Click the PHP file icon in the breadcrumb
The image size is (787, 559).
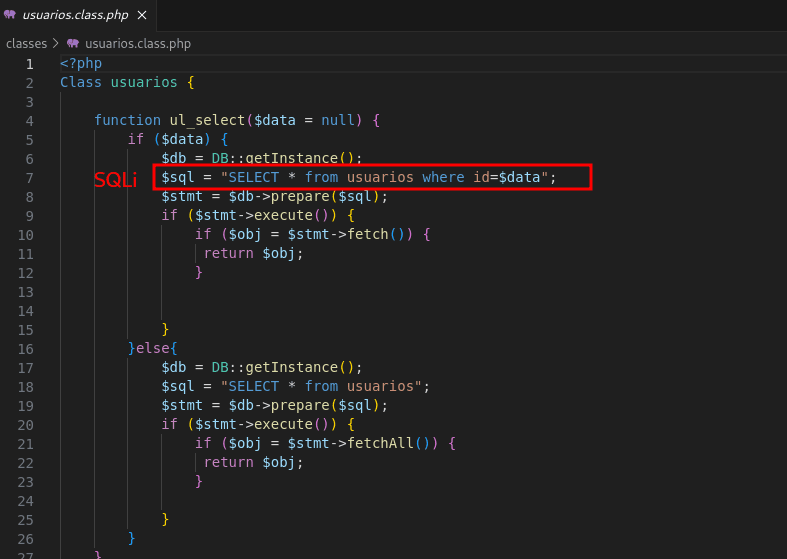point(73,44)
